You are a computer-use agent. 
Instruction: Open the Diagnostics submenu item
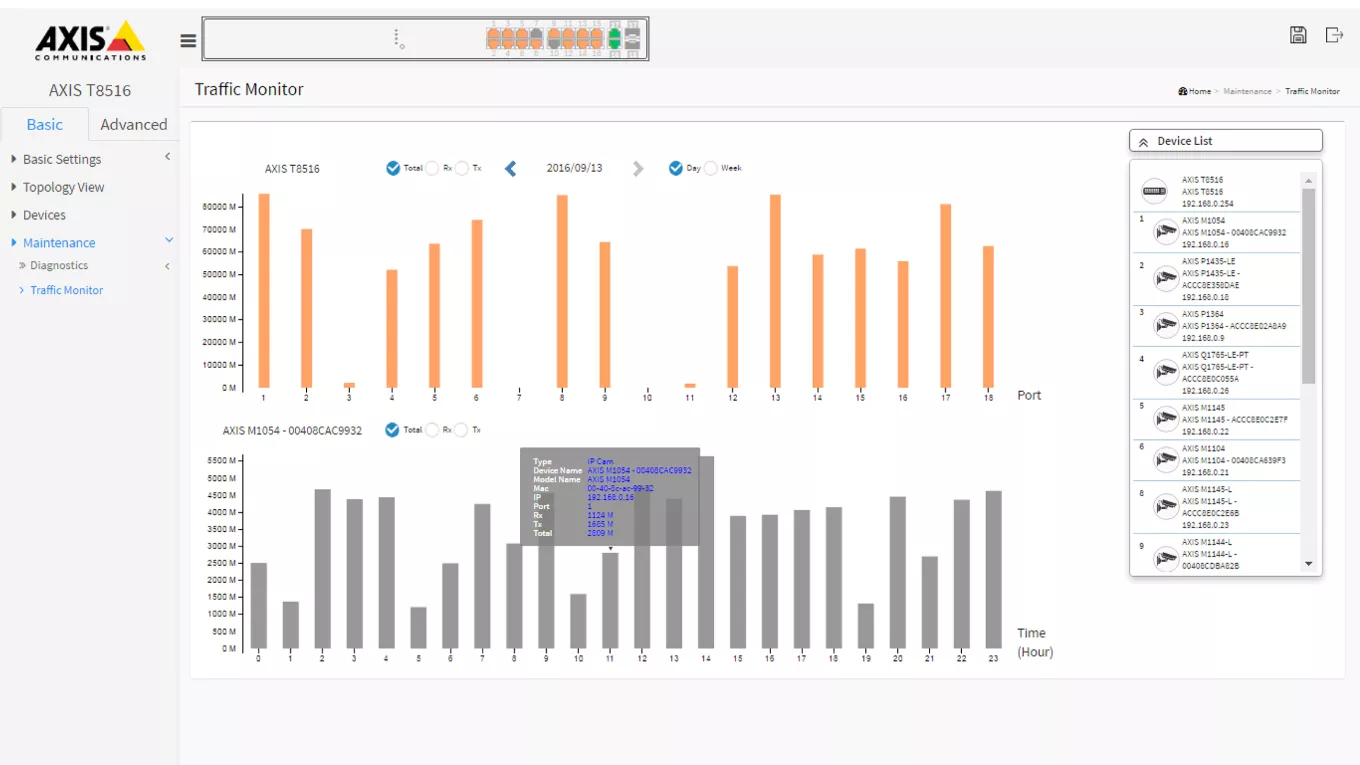pyautogui.click(x=59, y=266)
